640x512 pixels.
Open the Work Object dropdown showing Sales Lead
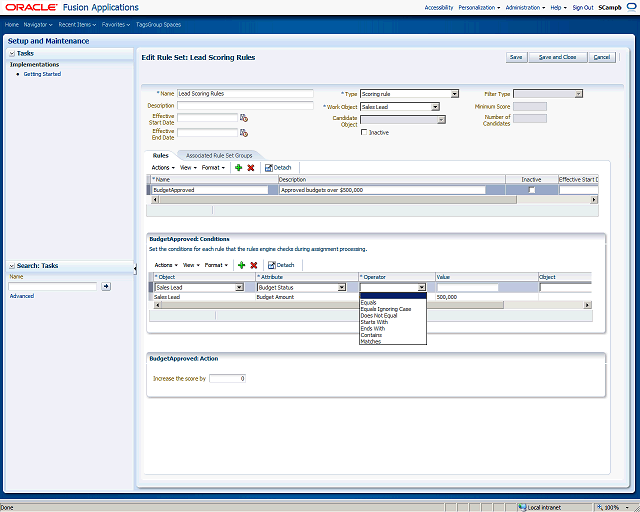[x=400, y=107]
